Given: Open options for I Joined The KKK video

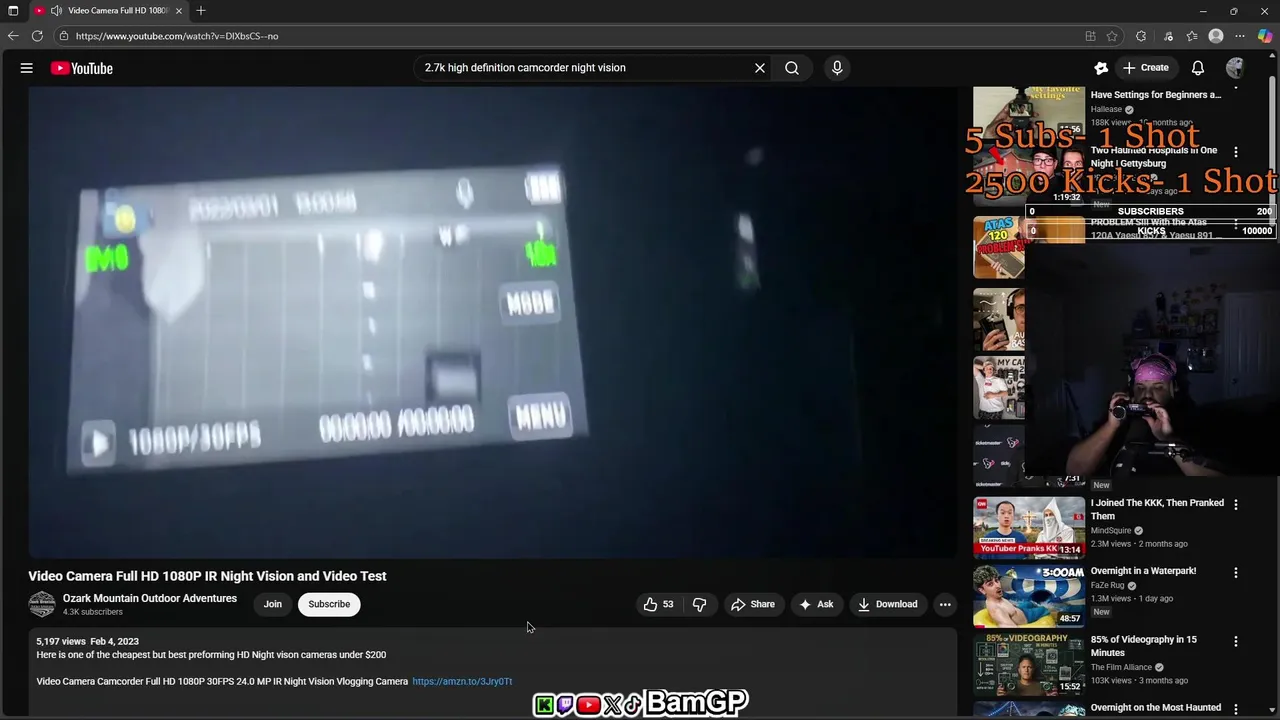Looking at the screenshot, I should coord(1236,505).
